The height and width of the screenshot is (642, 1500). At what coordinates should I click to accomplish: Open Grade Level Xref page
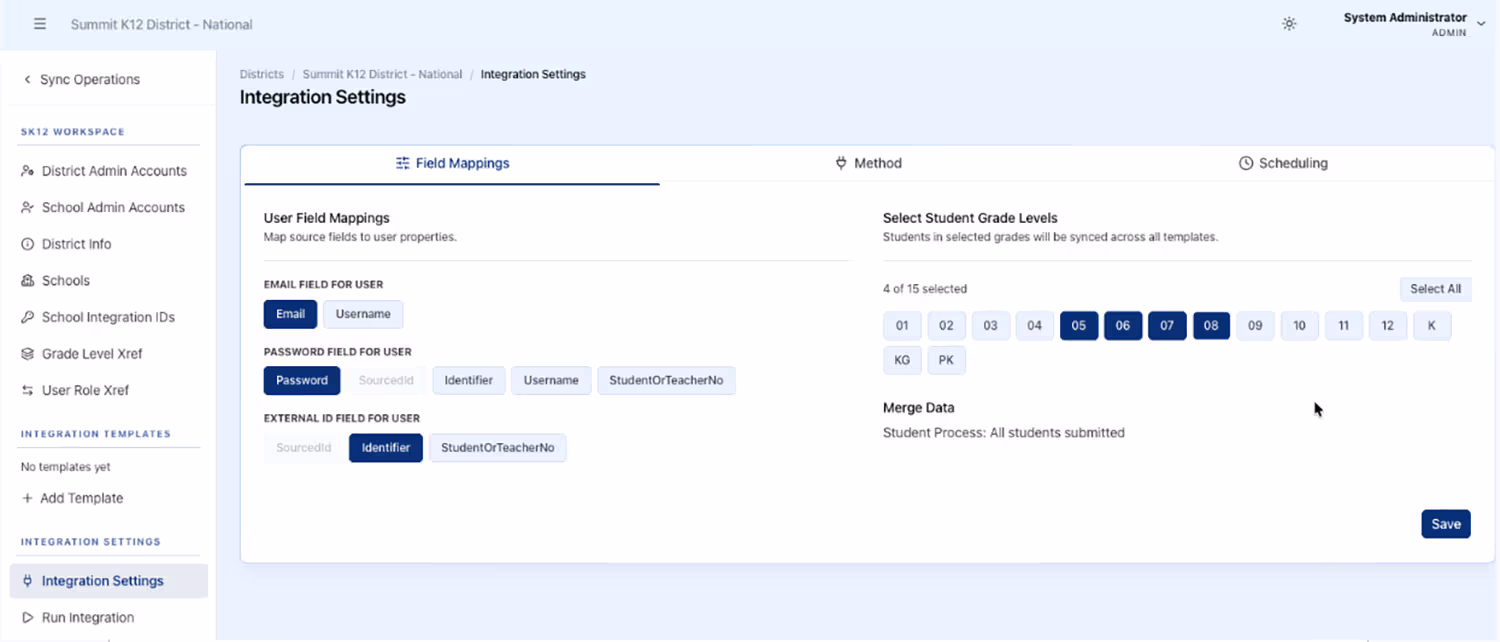point(109,354)
